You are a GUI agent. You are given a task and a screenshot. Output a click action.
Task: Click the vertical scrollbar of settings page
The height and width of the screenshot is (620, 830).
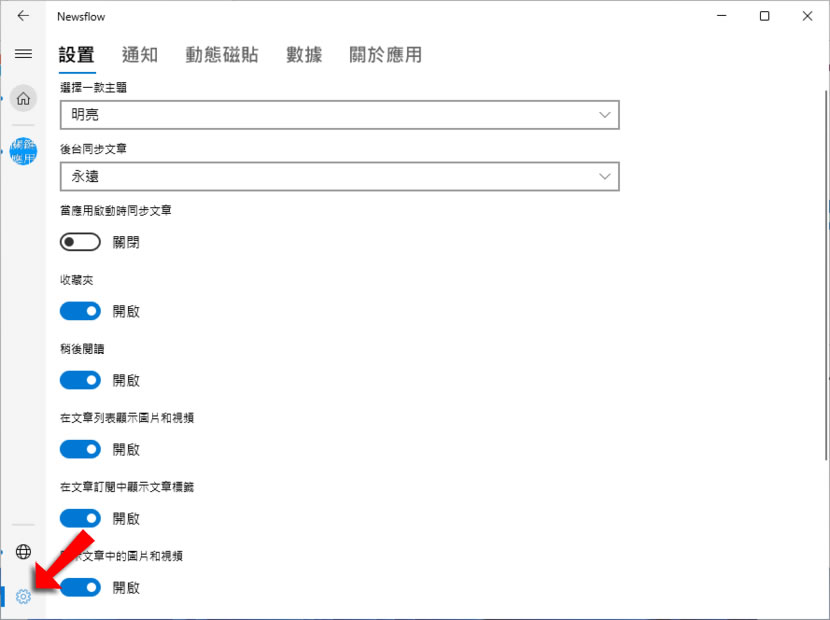[x=826, y=275]
